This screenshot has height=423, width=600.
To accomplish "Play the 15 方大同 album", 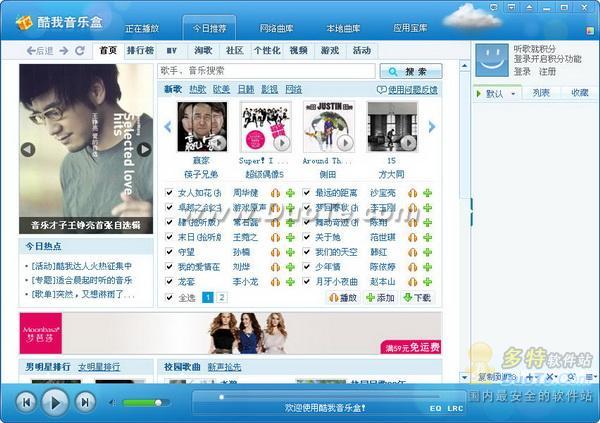I will pos(408,143).
